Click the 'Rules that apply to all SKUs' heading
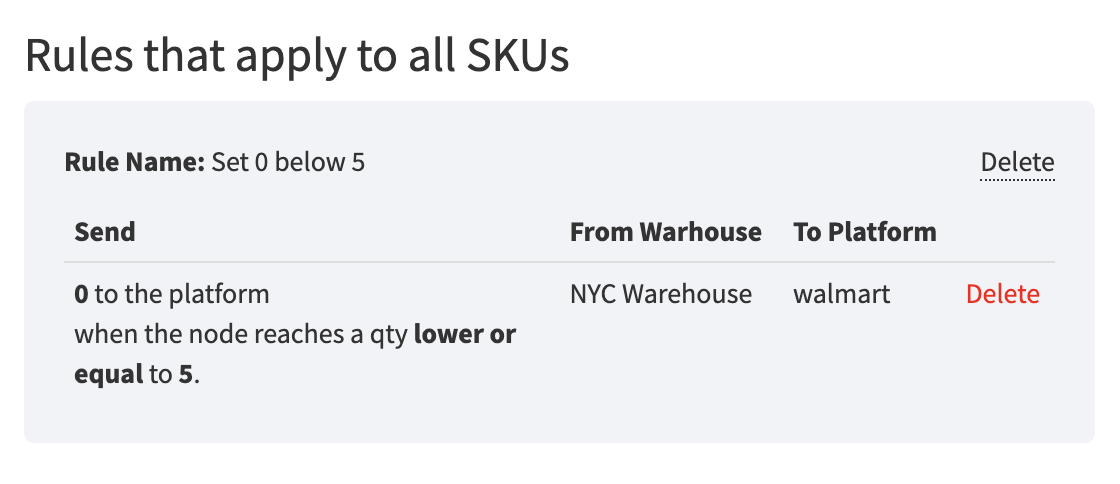 click(297, 56)
